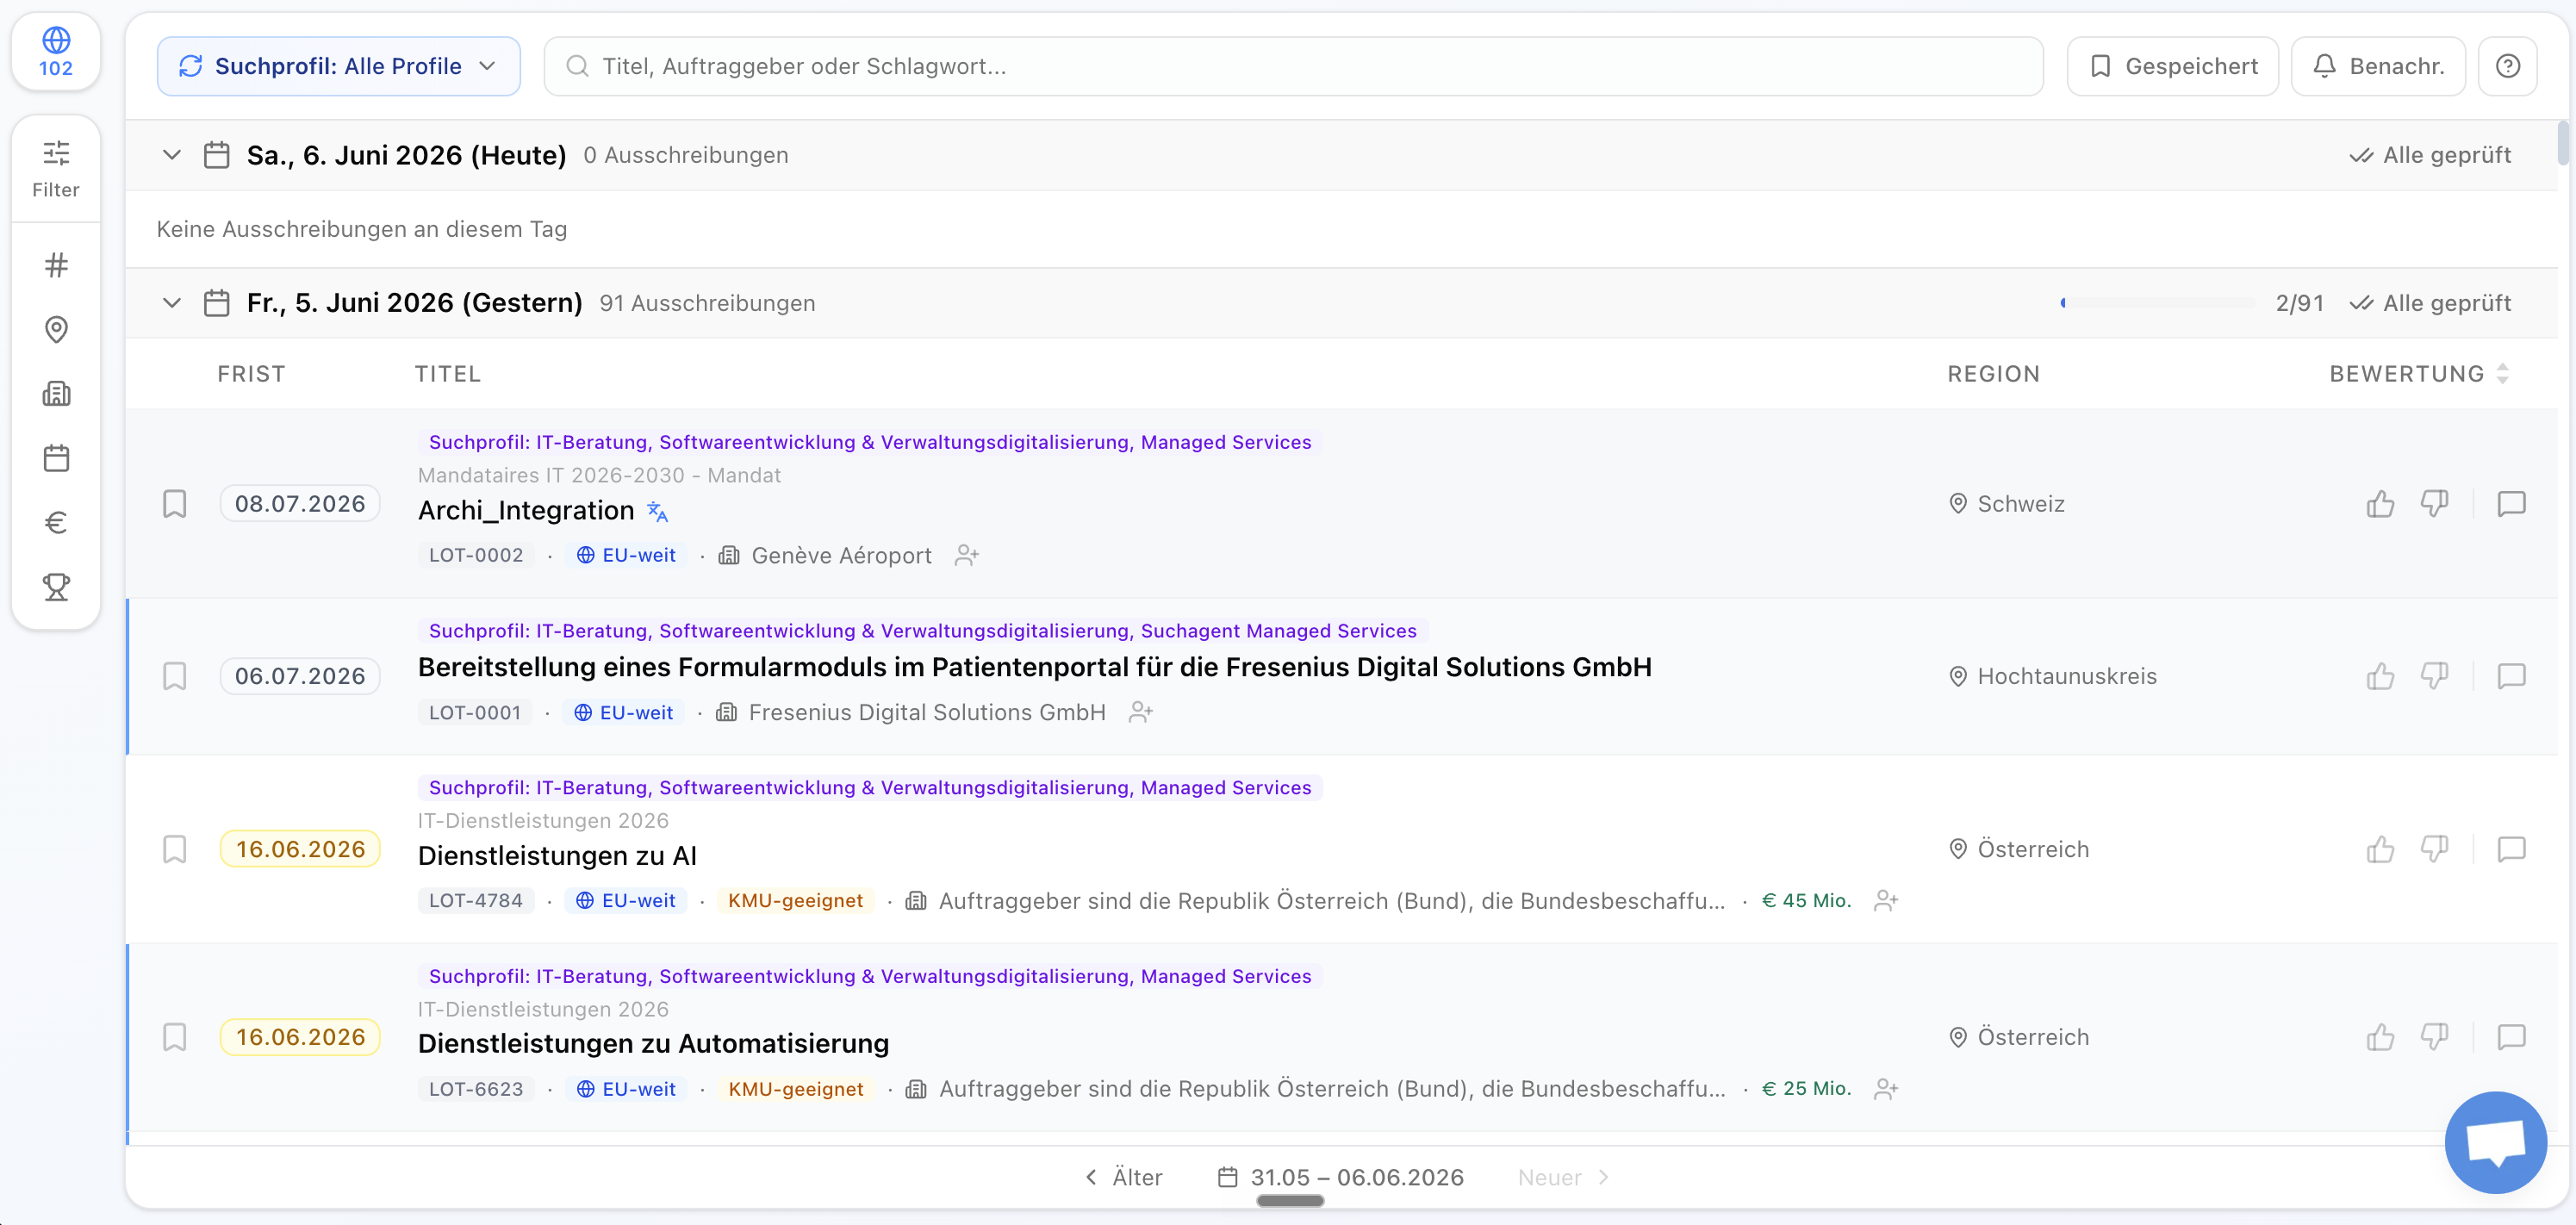Bookmark the Dienstleistungen zu AI tender
The height and width of the screenshot is (1225, 2576).
174,849
